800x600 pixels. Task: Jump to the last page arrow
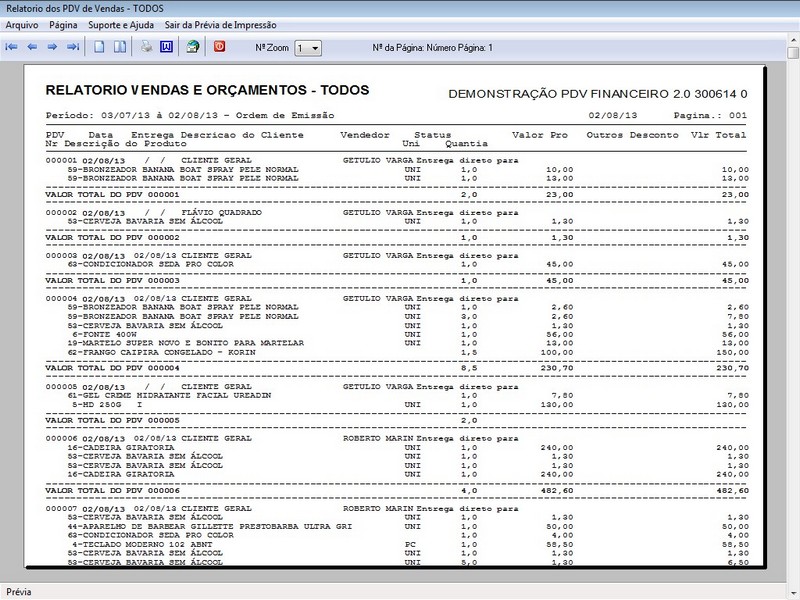click(72, 47)
